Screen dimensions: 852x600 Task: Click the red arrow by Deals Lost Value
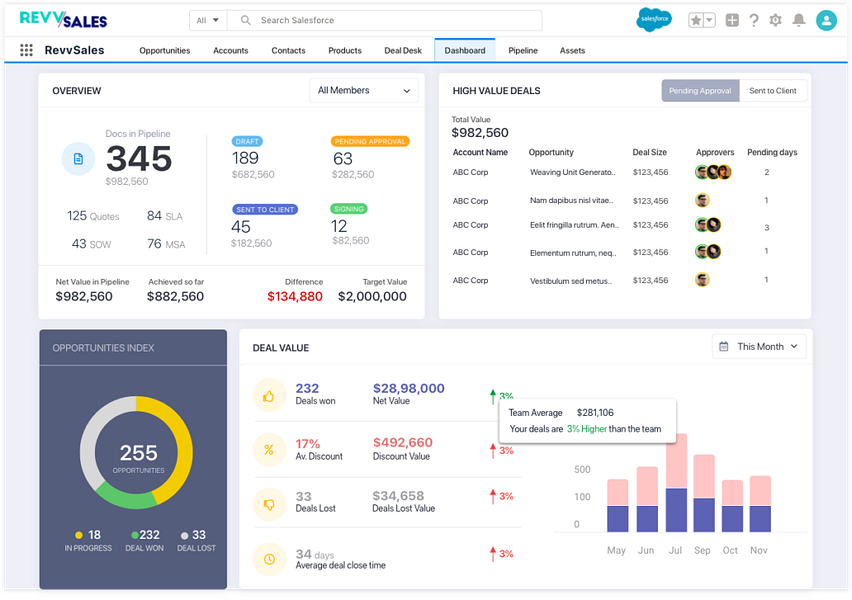pyautogui.click(x=493, y=496)
